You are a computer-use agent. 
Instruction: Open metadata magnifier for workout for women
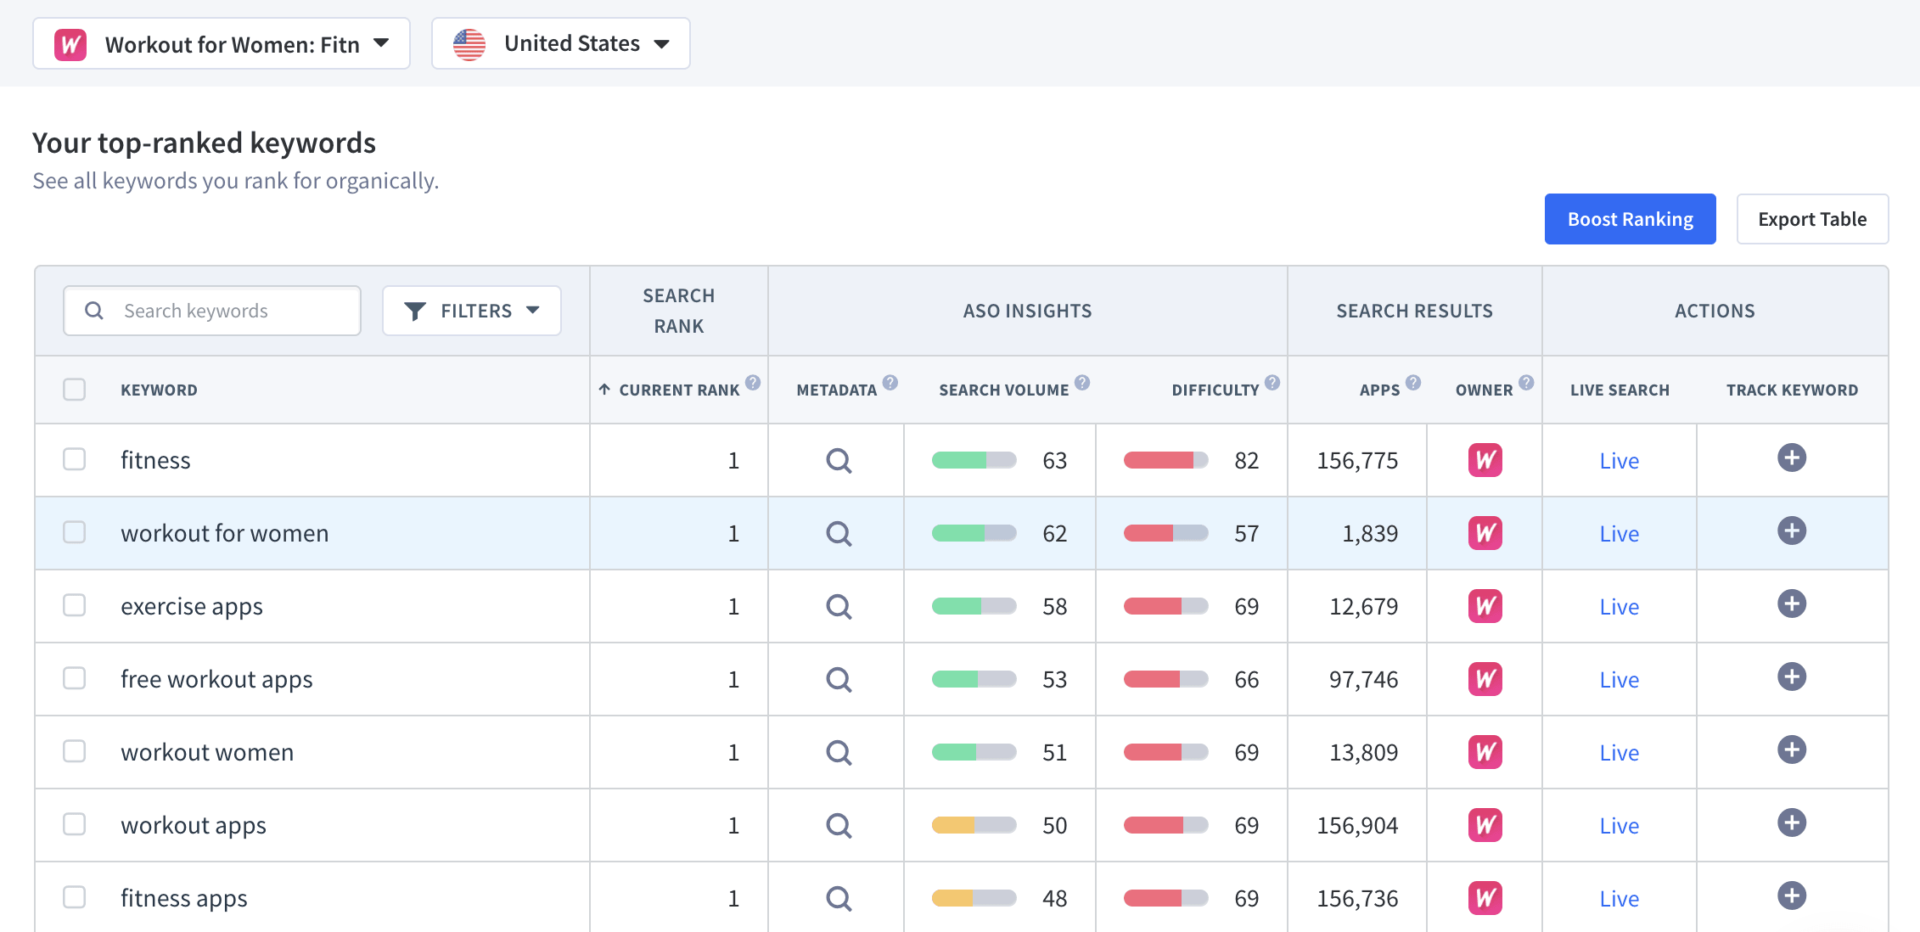click(838, 534)
